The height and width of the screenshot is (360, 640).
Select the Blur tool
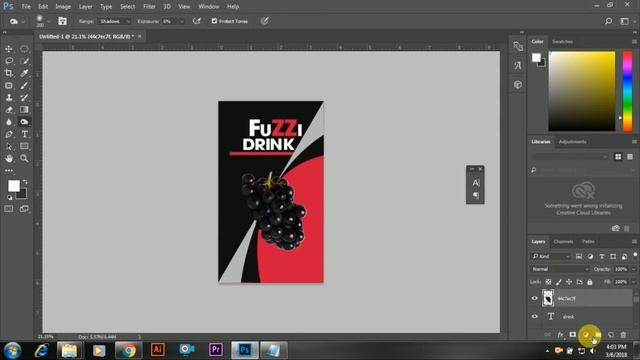[x=9, y=122]
